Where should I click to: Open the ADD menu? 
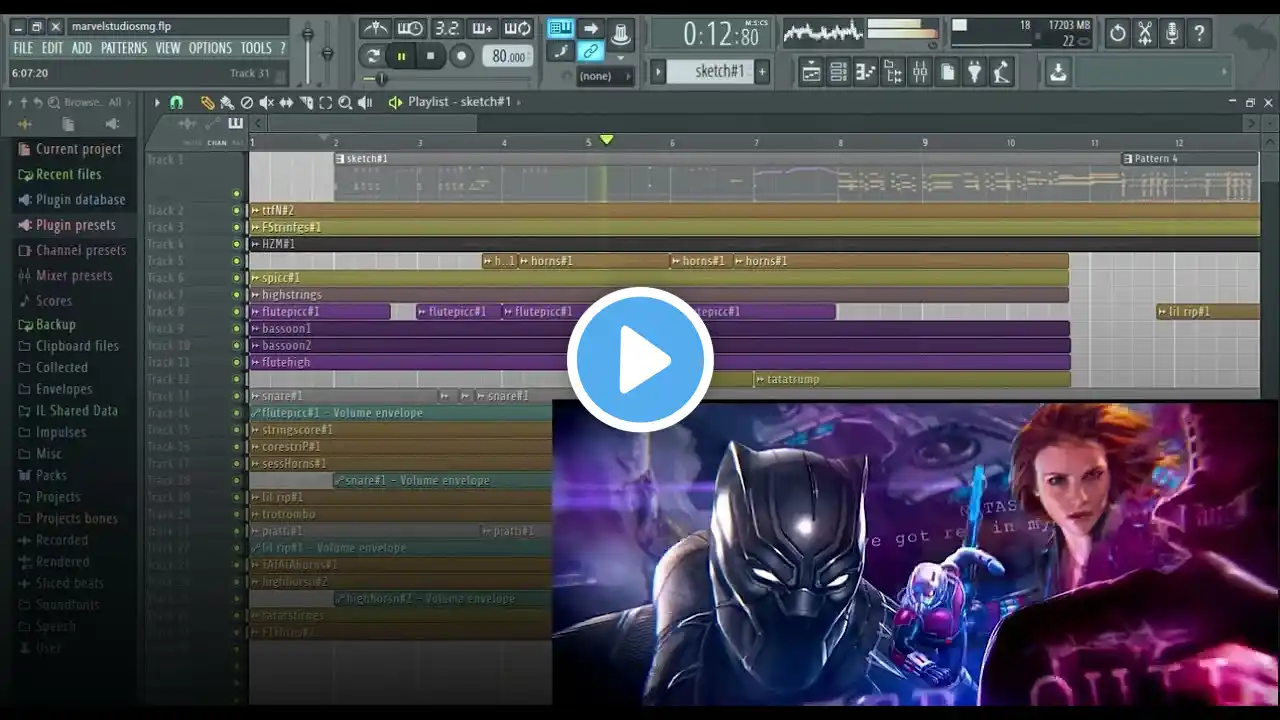tap(82, 48)
